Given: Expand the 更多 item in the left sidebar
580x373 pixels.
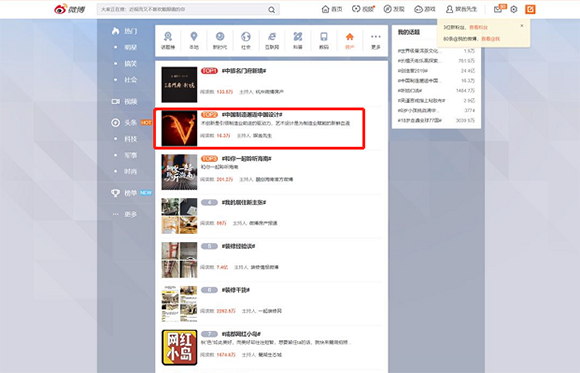Looking at the screenshot, I should point(126,214).
